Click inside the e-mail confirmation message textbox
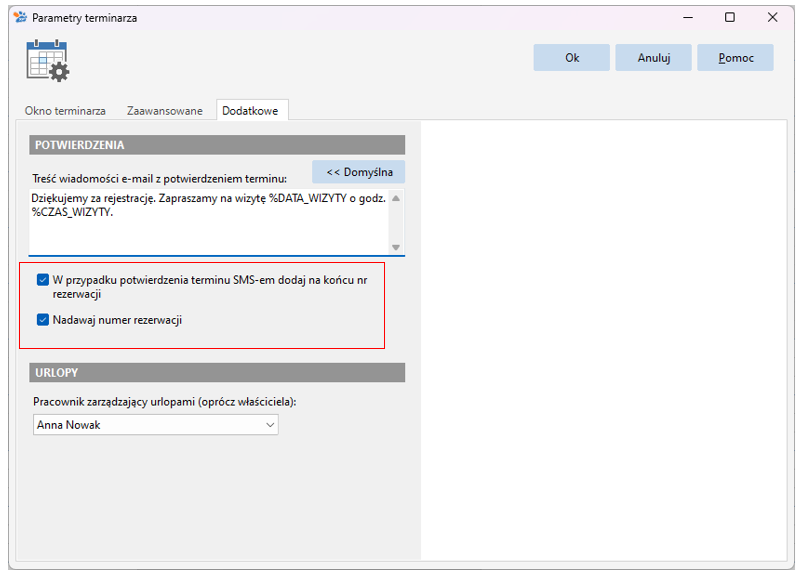 (208, 223)
